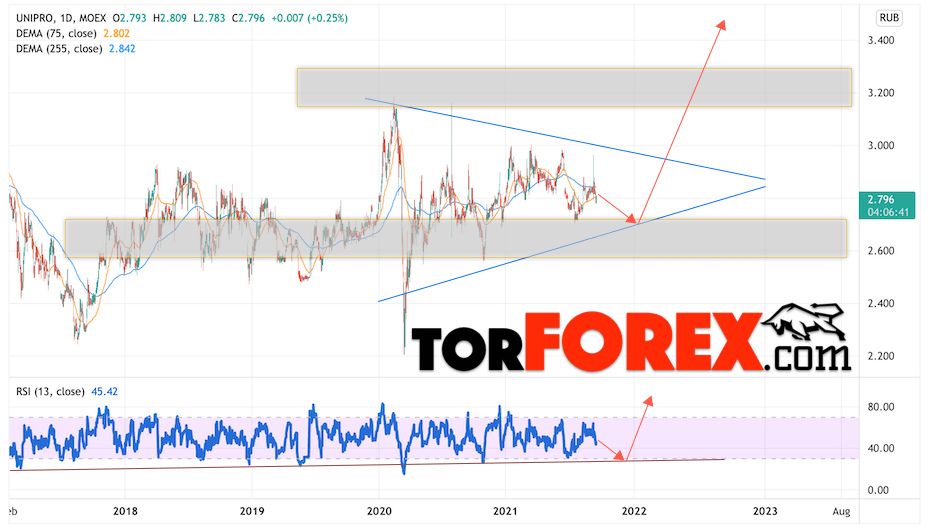Click the 2022 time axis label

point(634,511)
